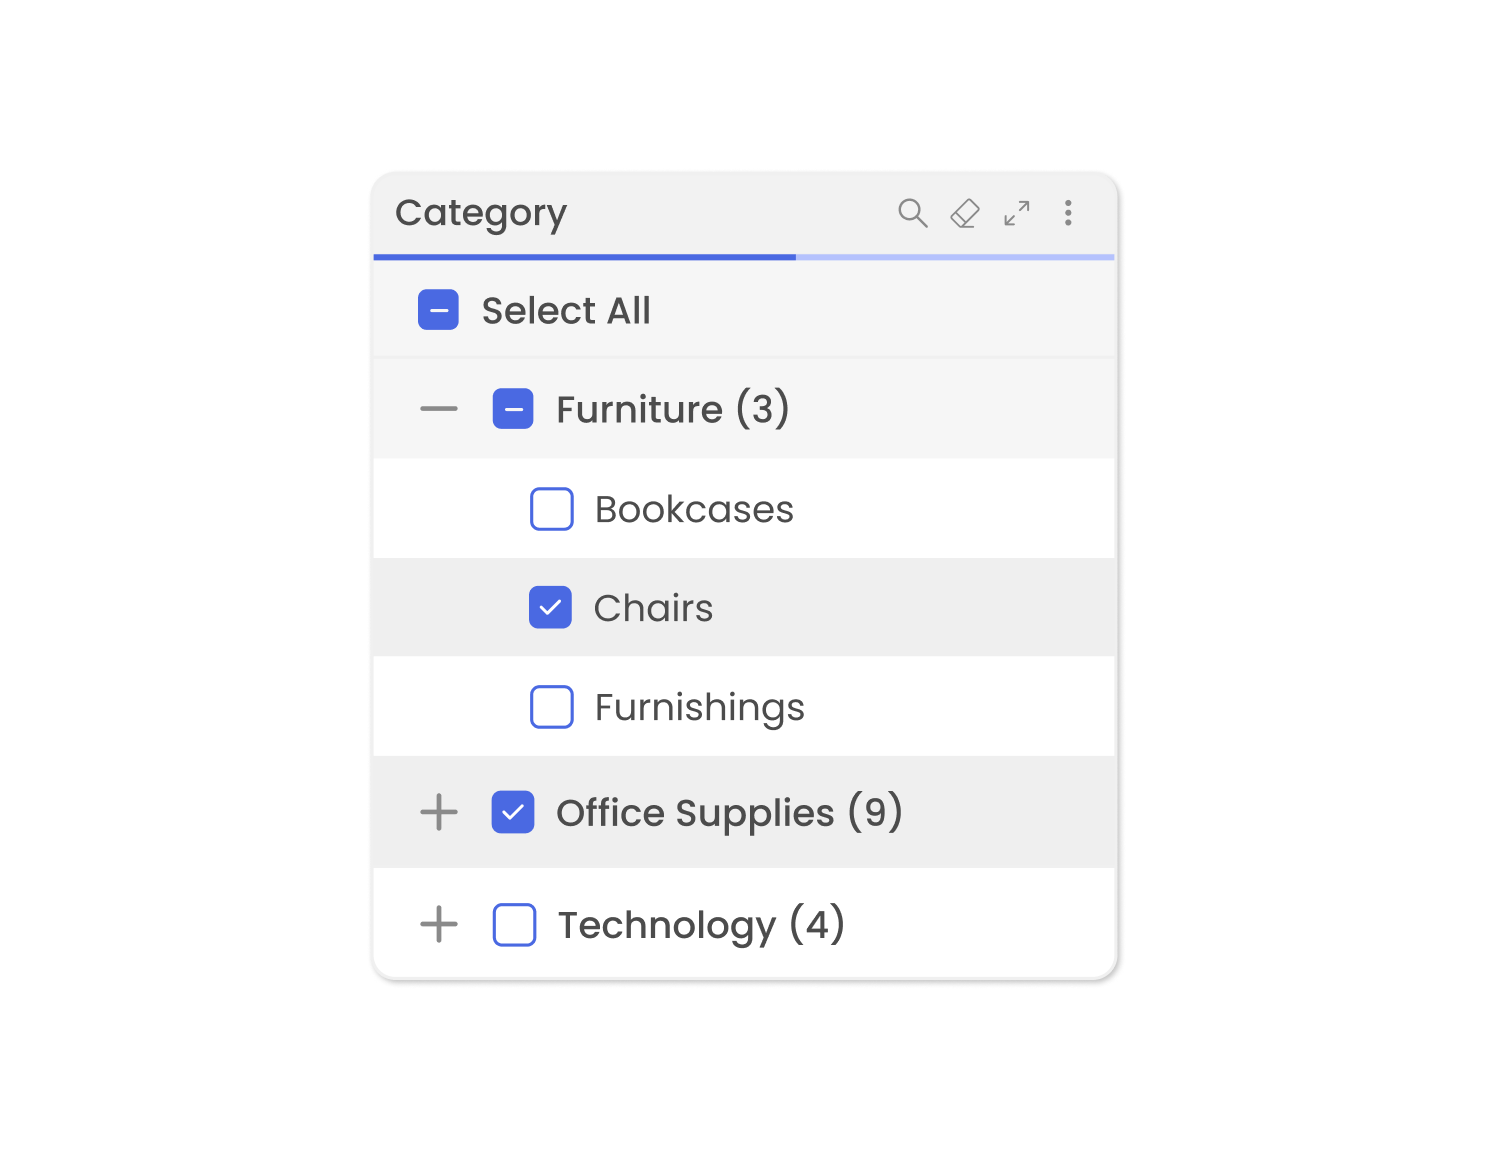Screen dimensions: 1488x1152
Task: Click the Category panel title
Action: [x=481, y=213]
